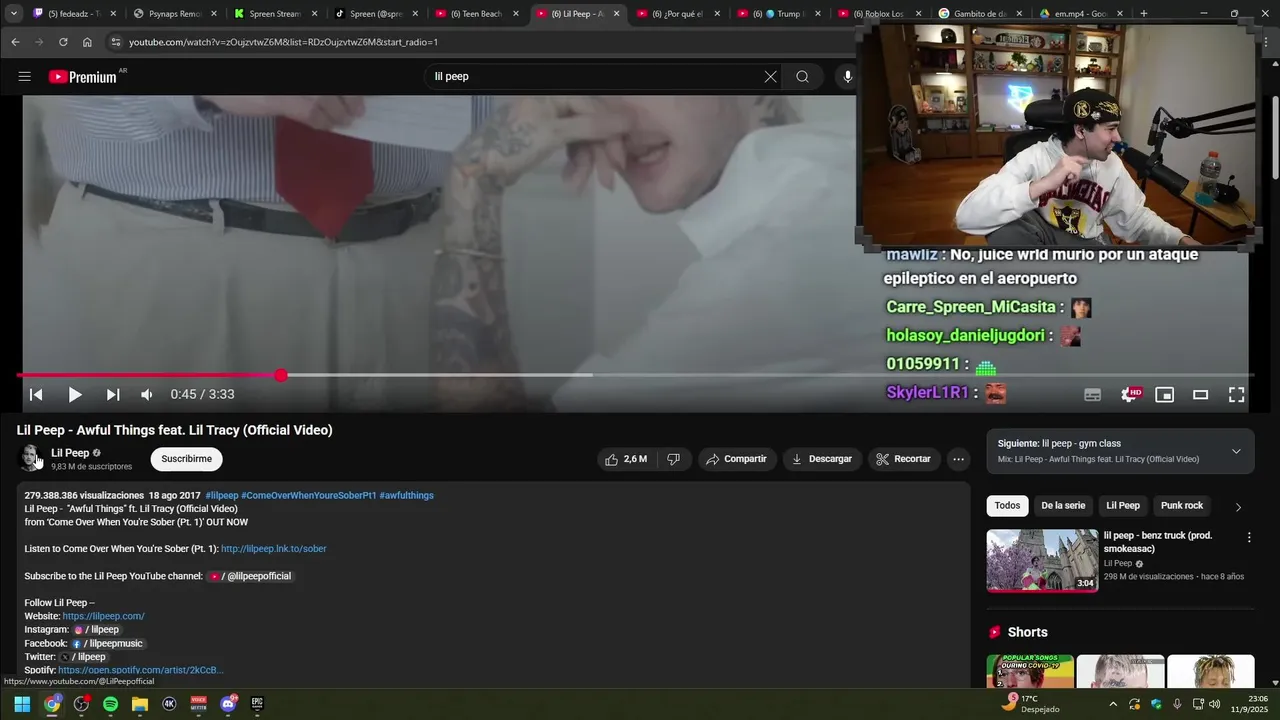The height and width of the screenshot is (720, 1280).
Task: Clear the 'lil peep' search text
Action: 770,77
